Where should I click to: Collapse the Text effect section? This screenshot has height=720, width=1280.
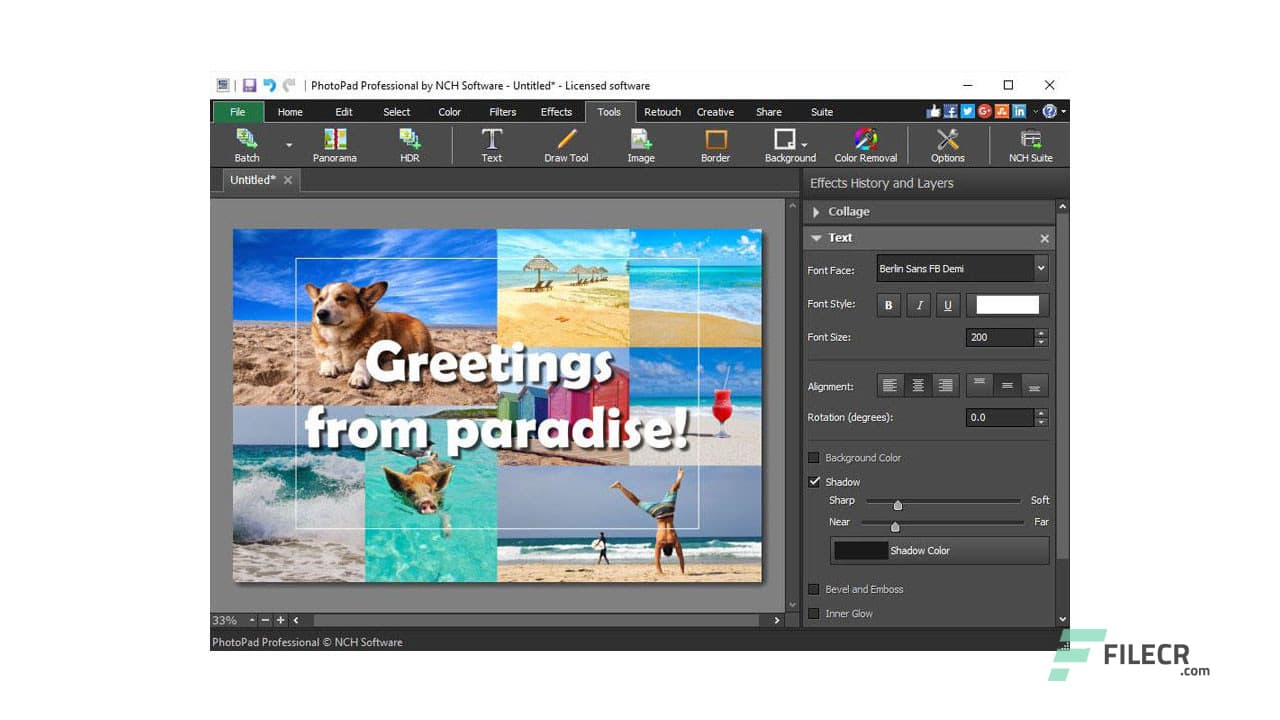click(817, 237)
